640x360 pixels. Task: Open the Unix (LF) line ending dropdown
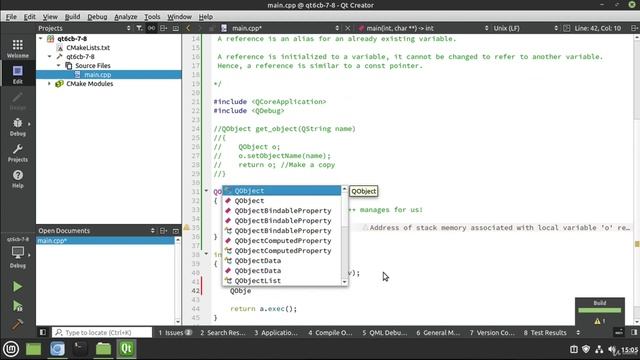pos(525,28)
